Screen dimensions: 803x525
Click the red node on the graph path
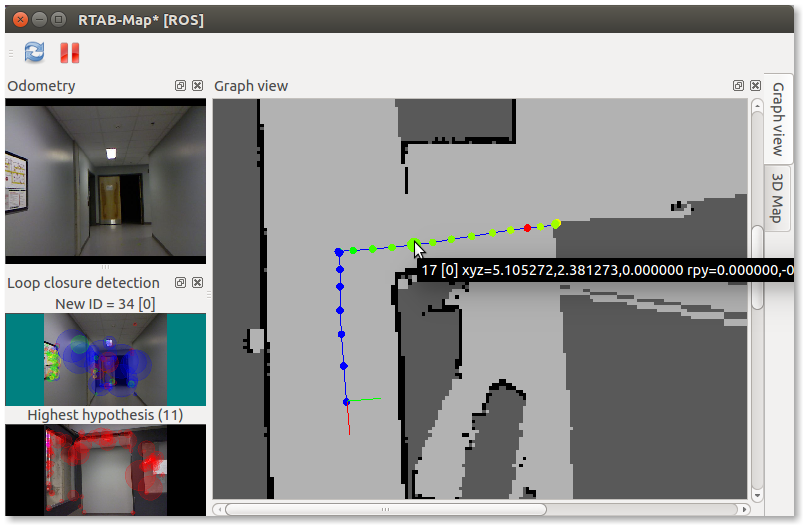point(527,228)
